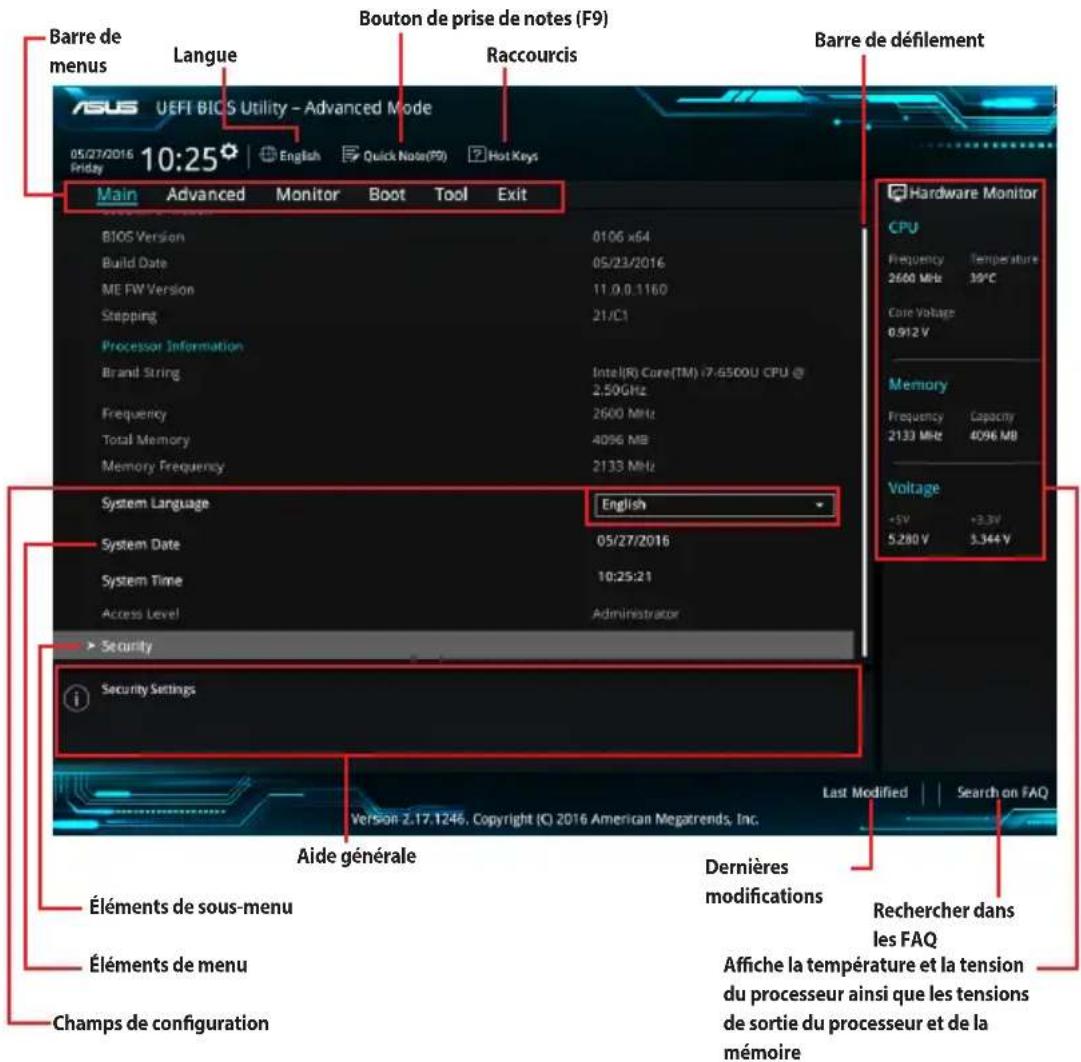Show the Hot Keys list
This screenshot has height=1062, width=1081.
click(503, 155)
